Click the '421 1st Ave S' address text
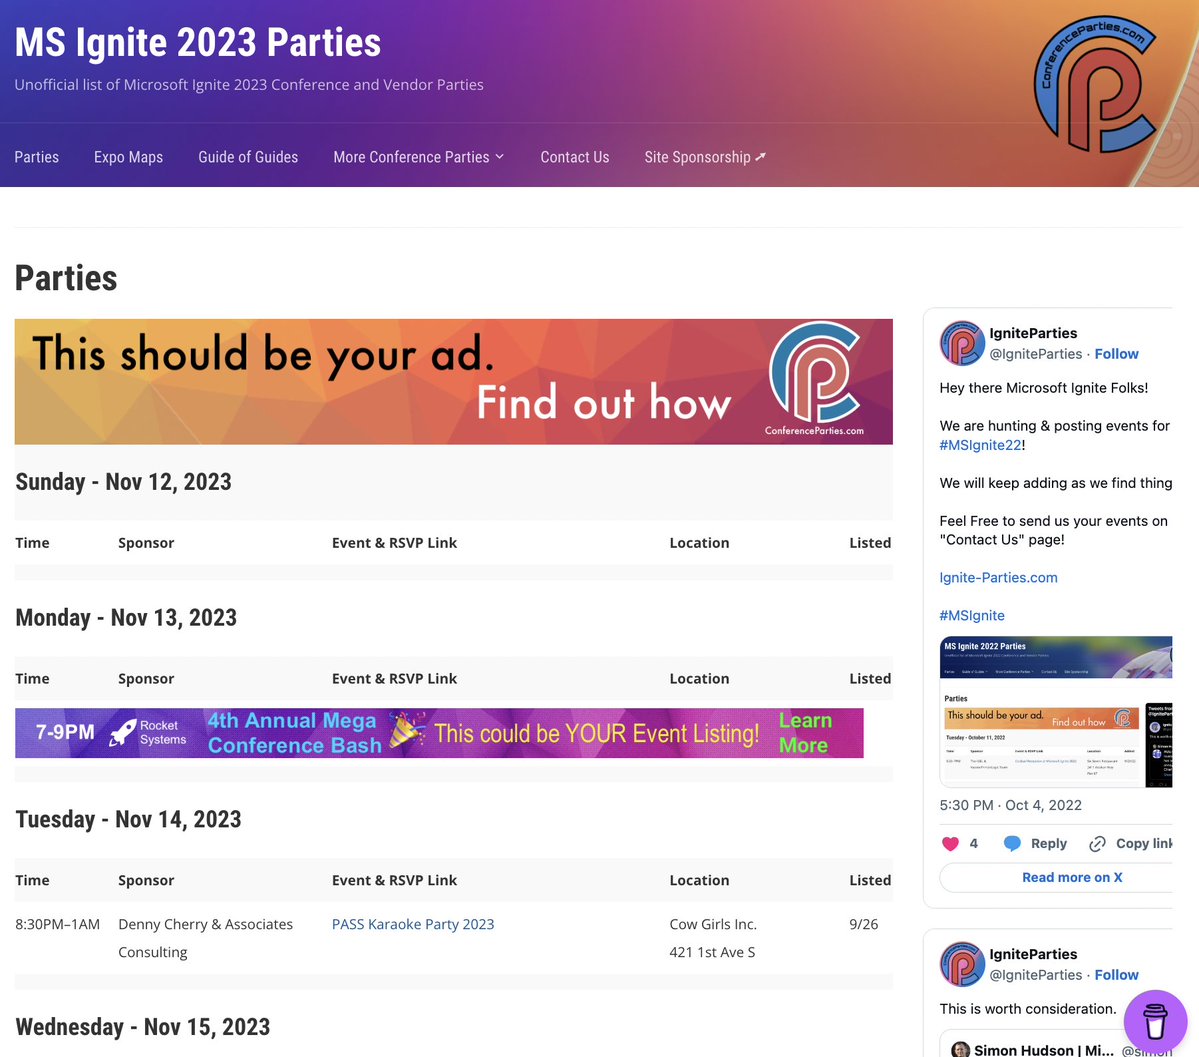This screenshot has height=1057, width=1199. [712, 952]
